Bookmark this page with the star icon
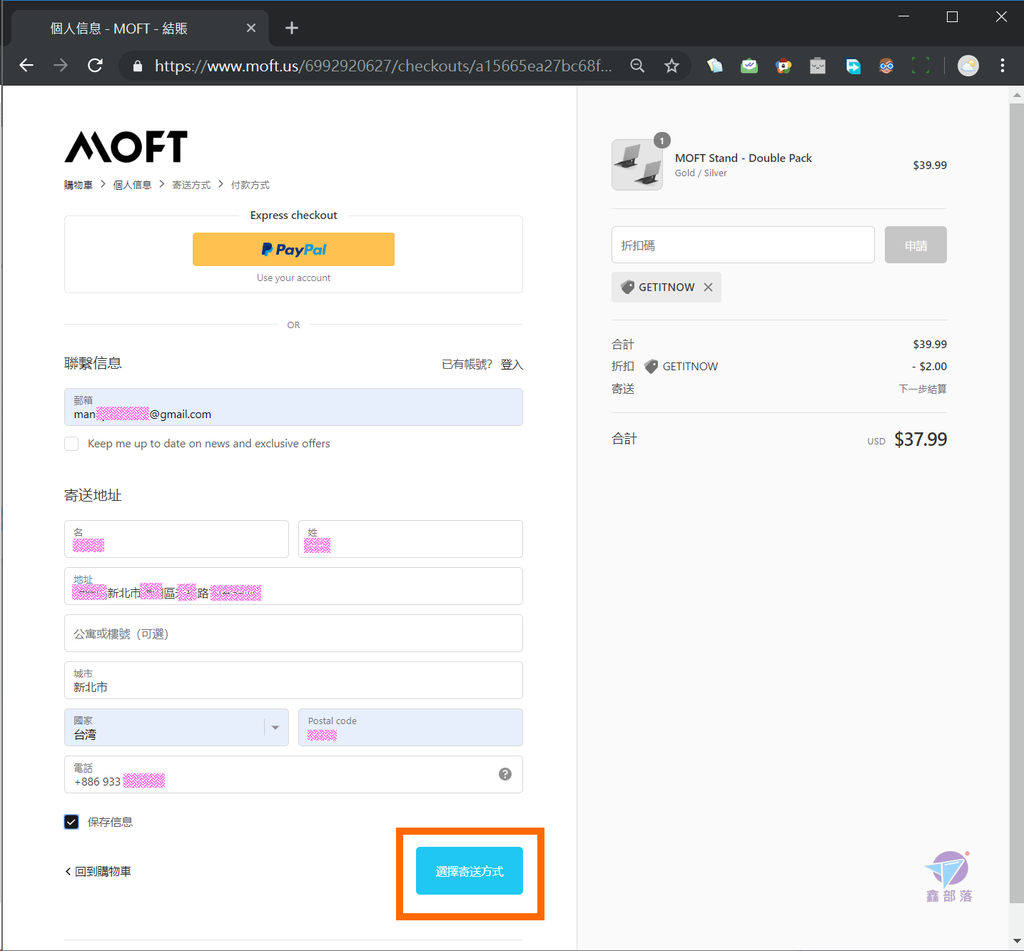 671,65
